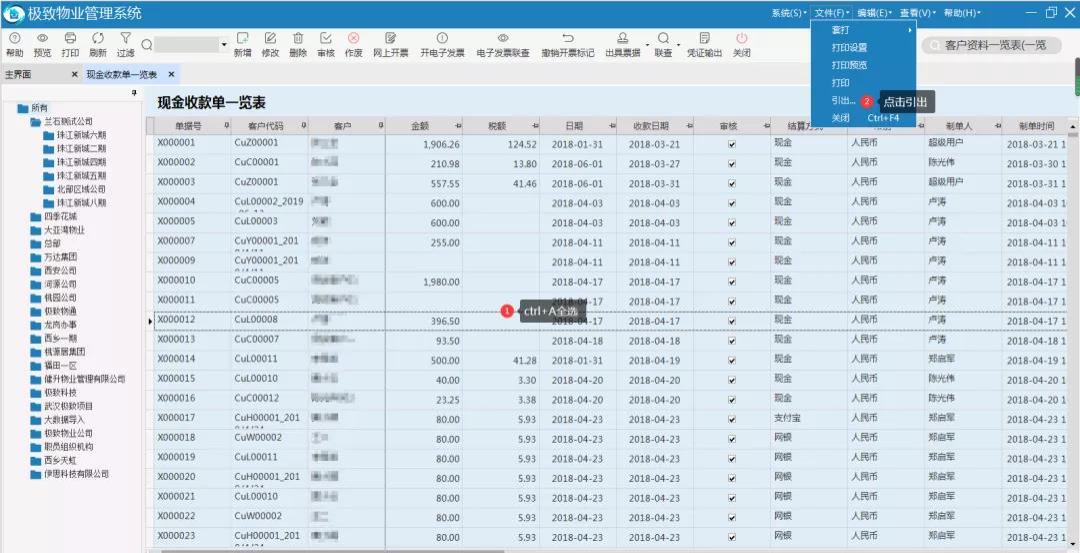Expand the 联查 dropdown arrow
The image size is (1080, 553).
pos(679,45)
